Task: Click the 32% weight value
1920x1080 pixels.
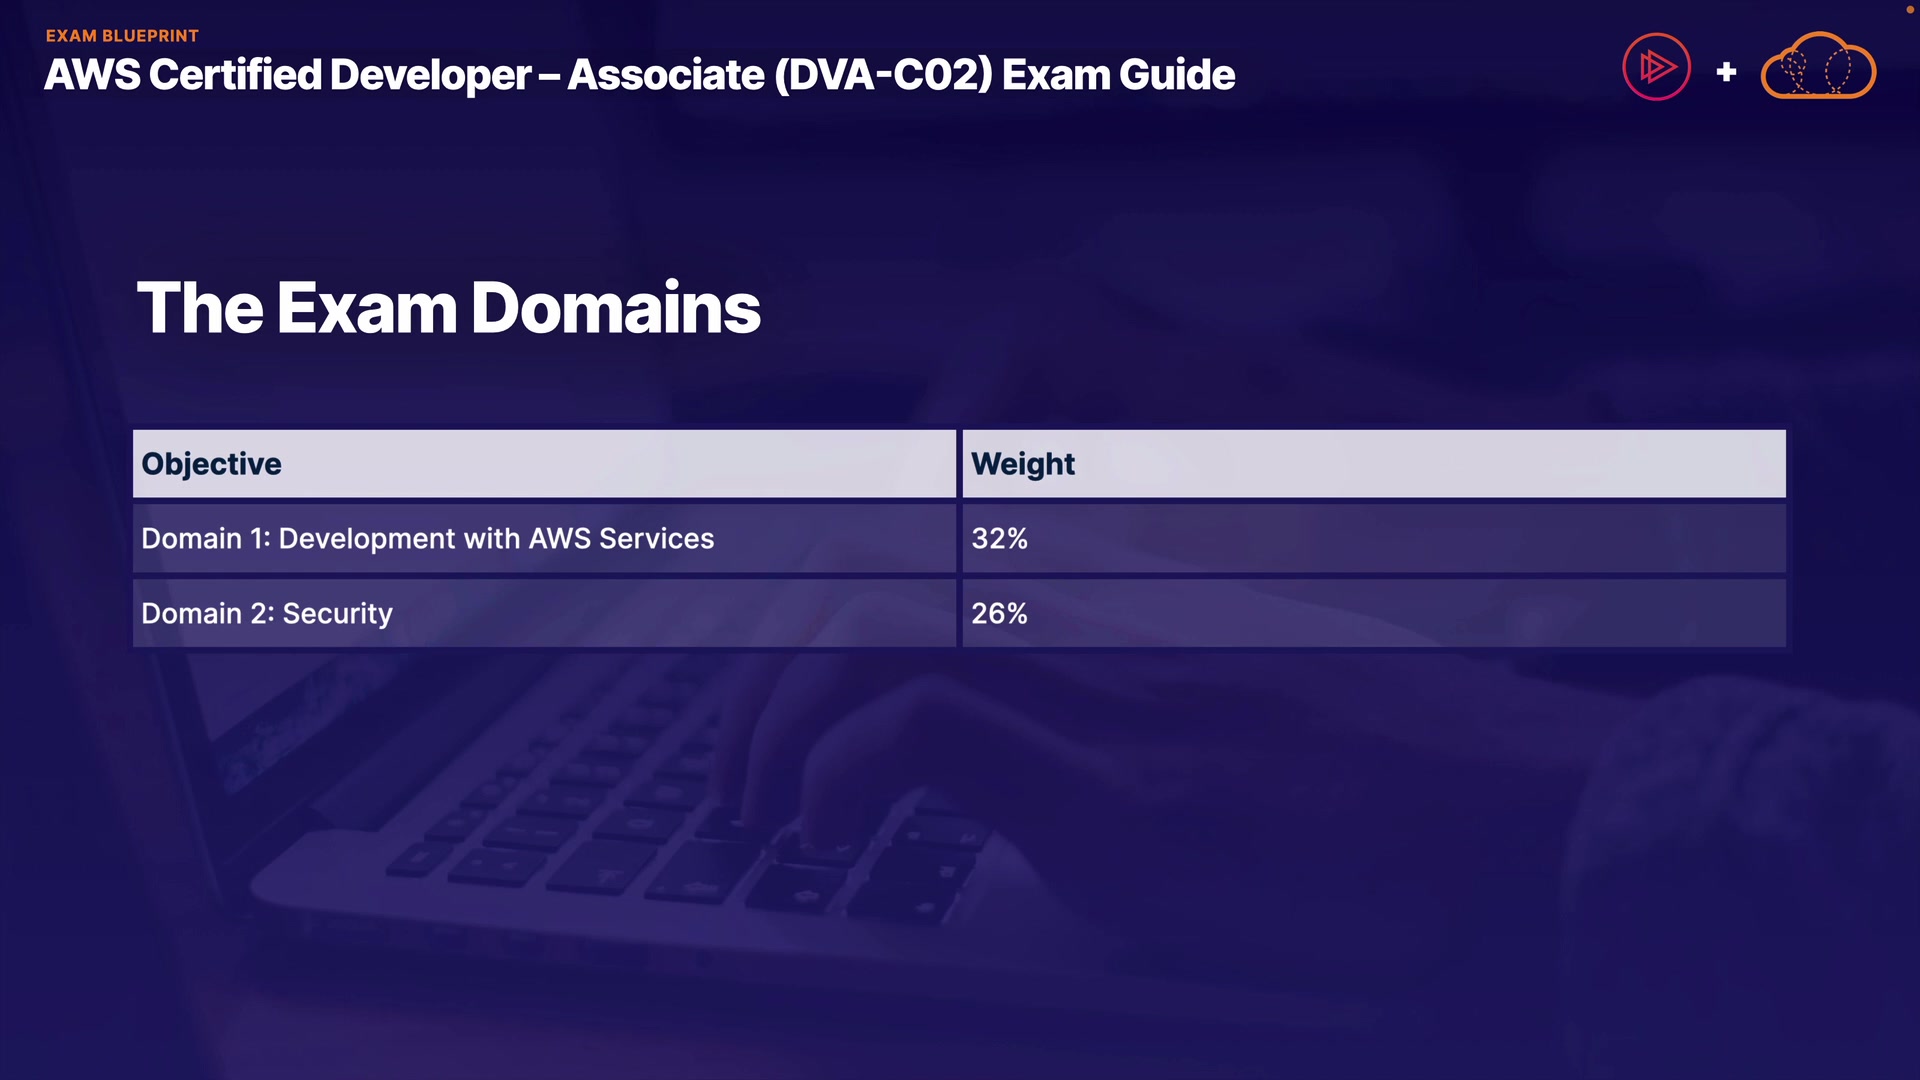Action: (999, 539)
